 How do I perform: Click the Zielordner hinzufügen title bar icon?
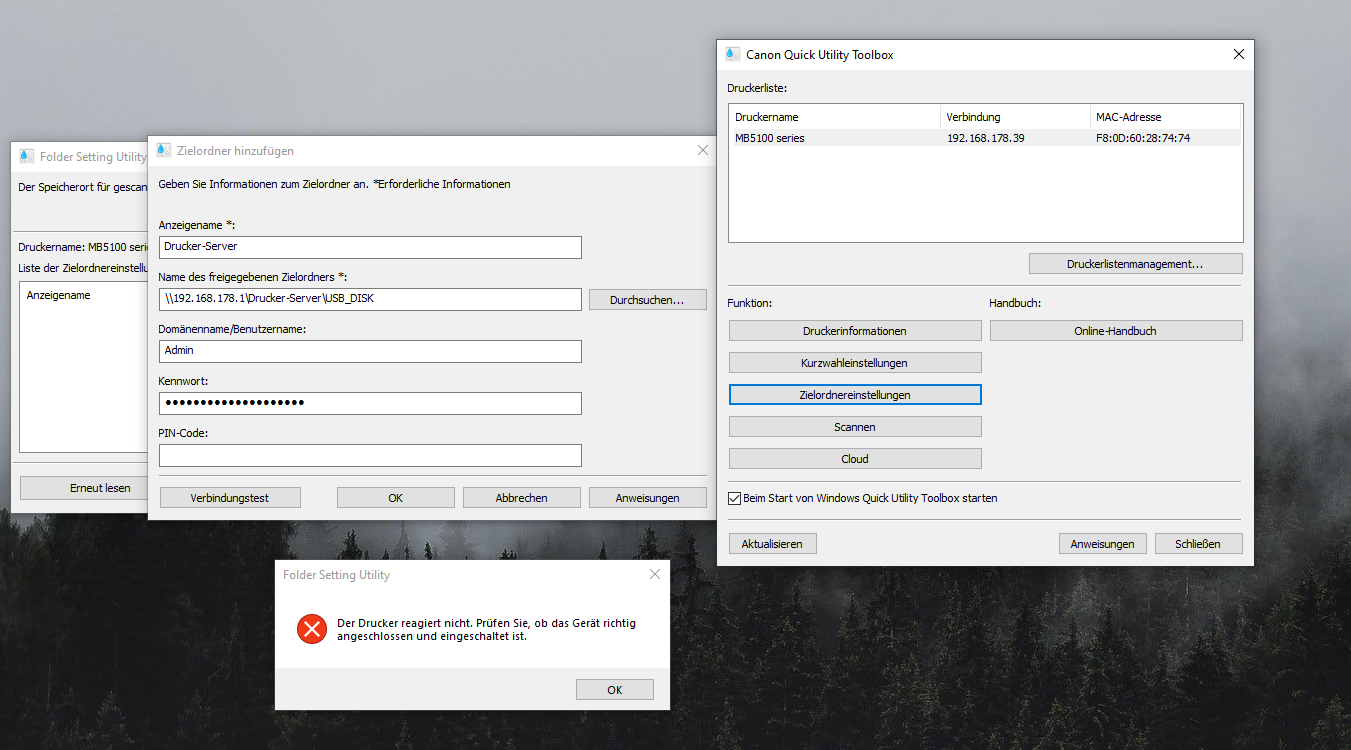(164, 151)
